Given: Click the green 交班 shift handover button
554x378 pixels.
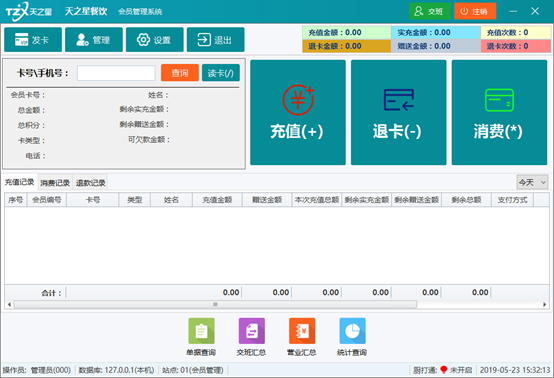Looking at the screenshot, I should pos(430,11).
